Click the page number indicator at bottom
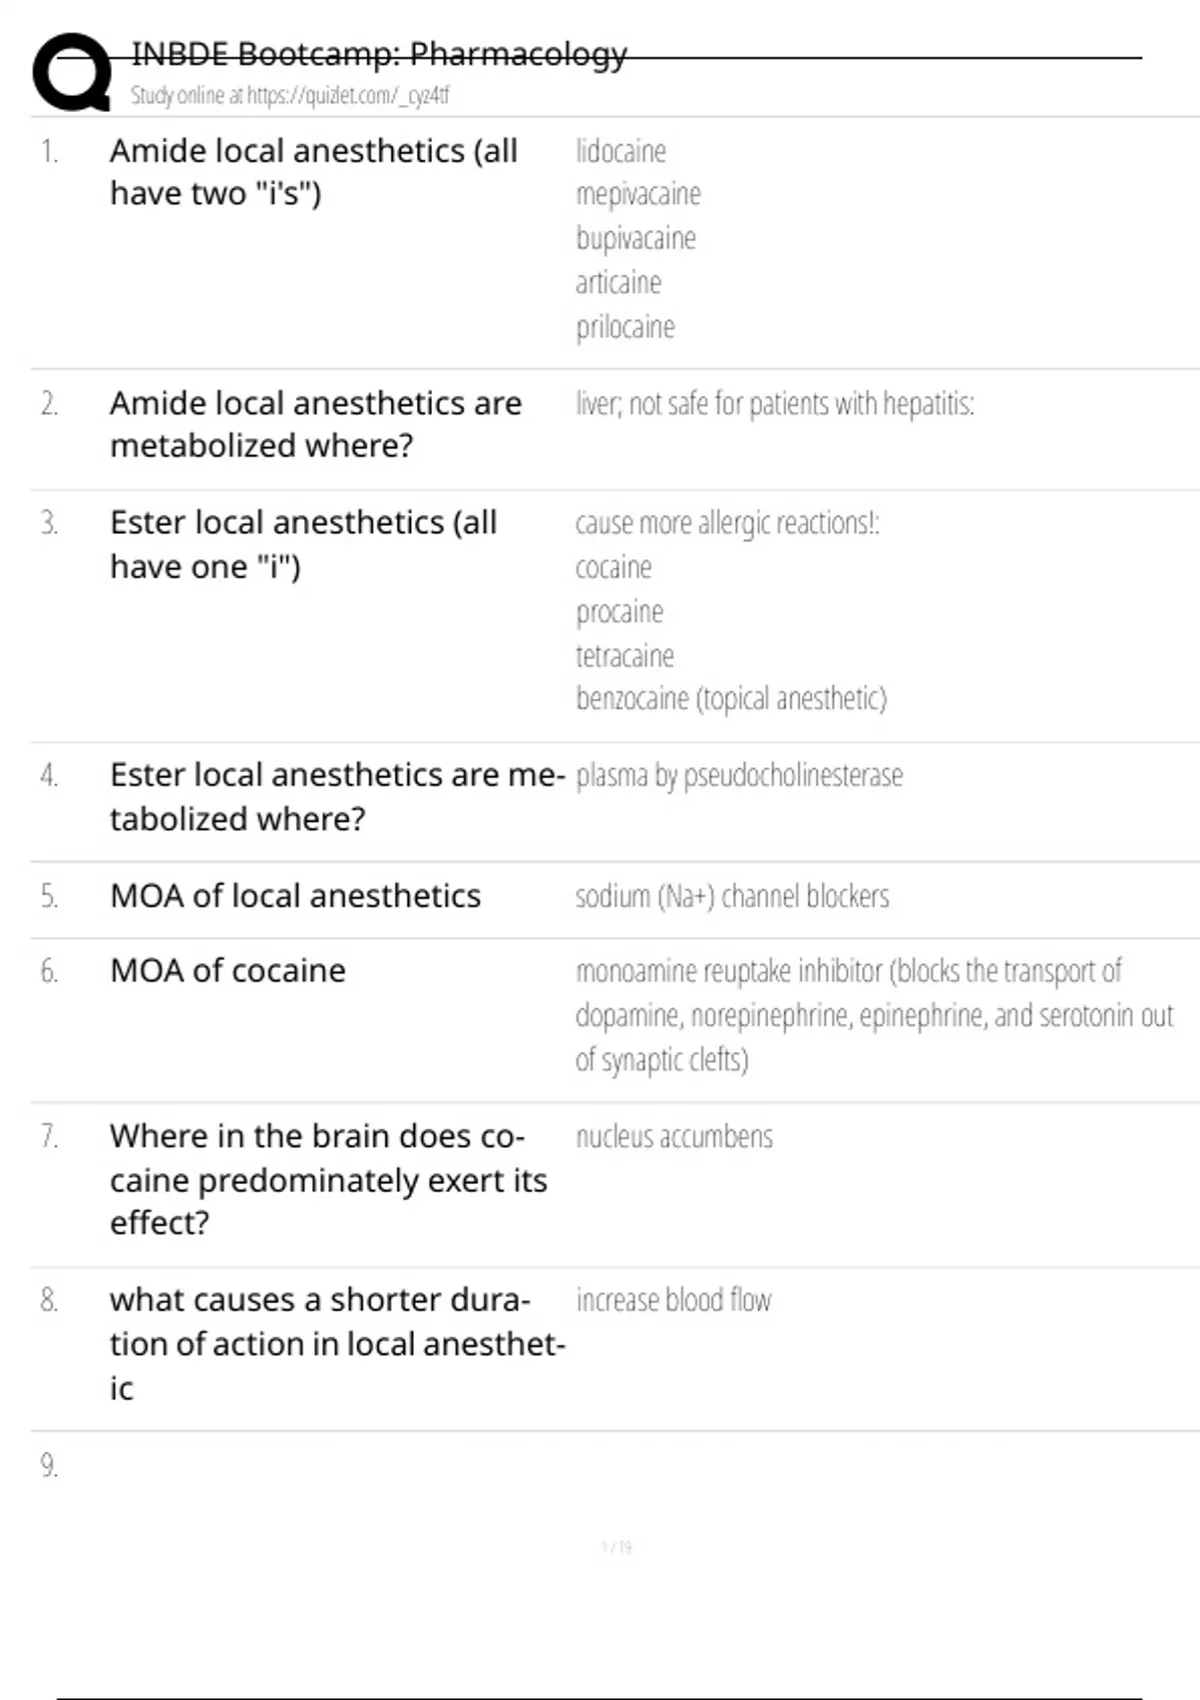Image resolution: width=1200 pixels, height=1700 pixels. (616, 1548)
